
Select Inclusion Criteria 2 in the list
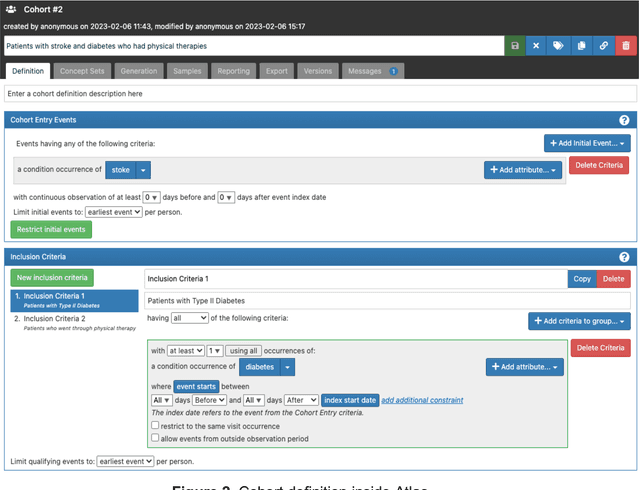click(57, 319)
